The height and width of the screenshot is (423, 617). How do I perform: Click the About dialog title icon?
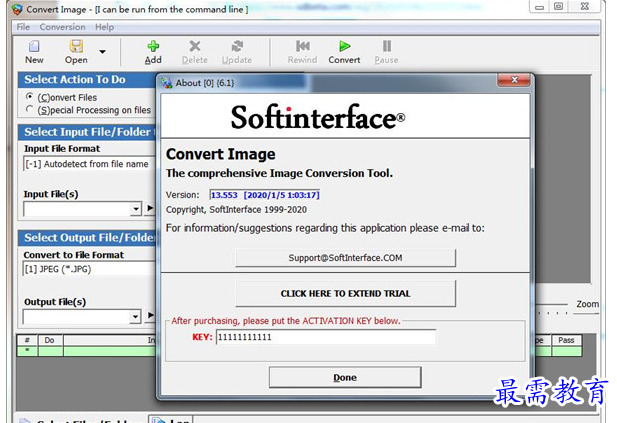point(166,83)
